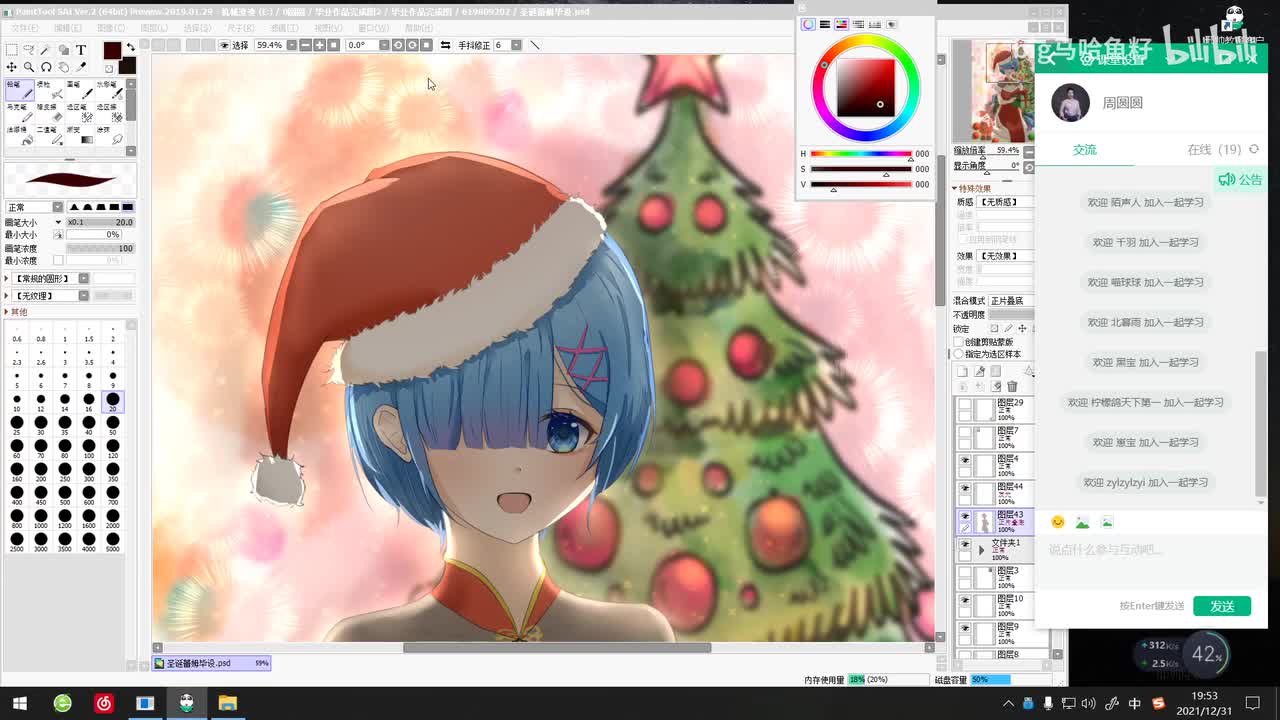Select the hand pan tool
Screen dimensions: 1280x720
click(x=64, y=67)
